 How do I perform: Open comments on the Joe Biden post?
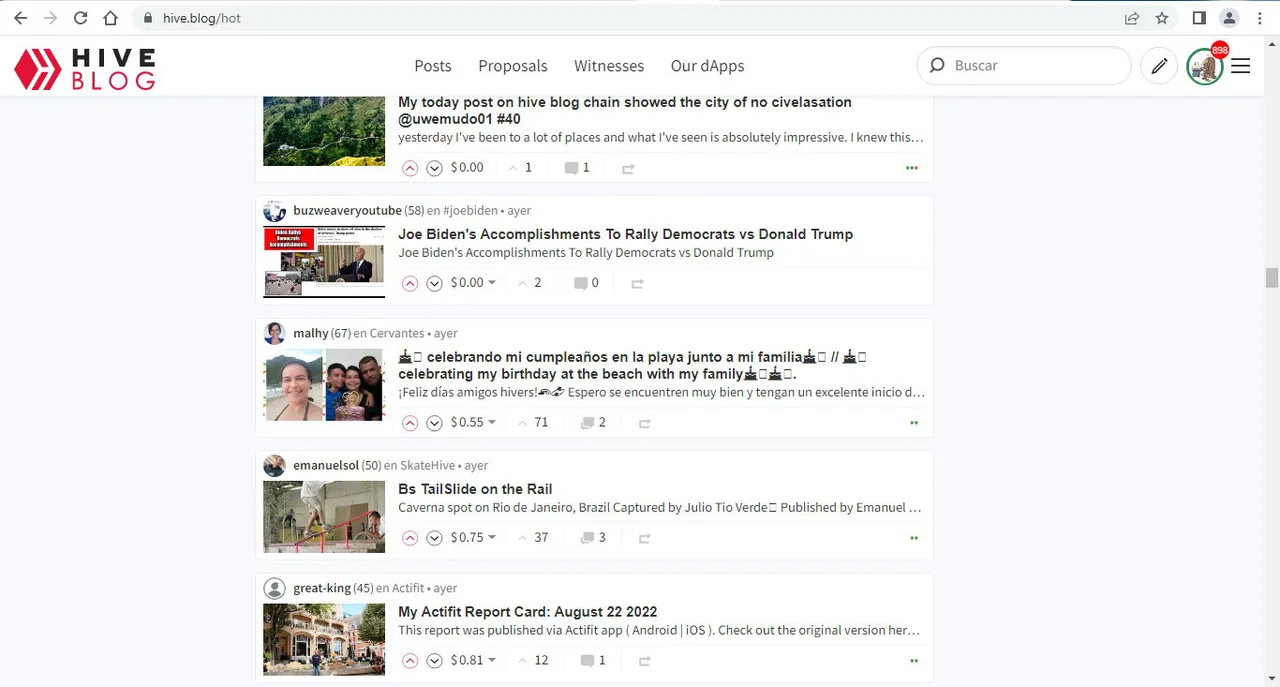point(586,283)
